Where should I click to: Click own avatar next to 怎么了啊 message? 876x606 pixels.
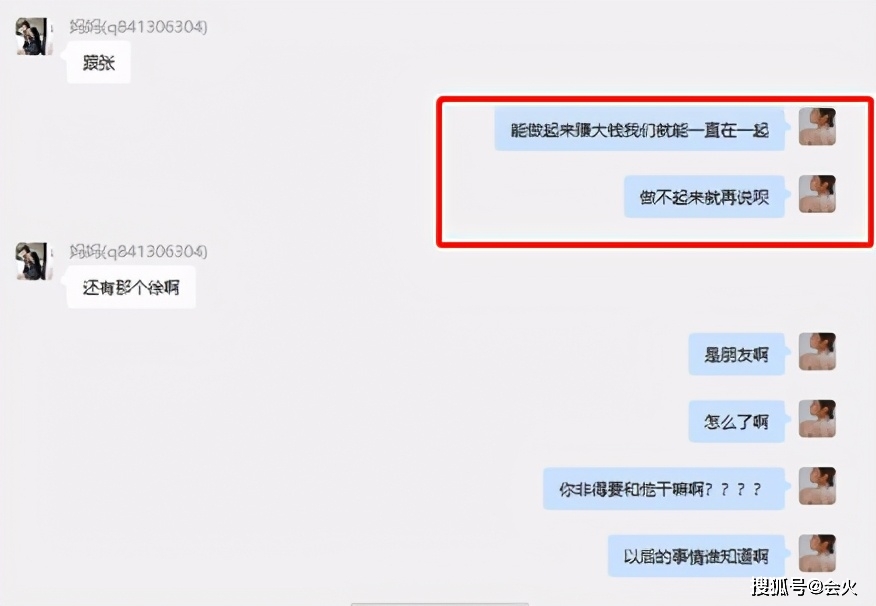(817, 418)
